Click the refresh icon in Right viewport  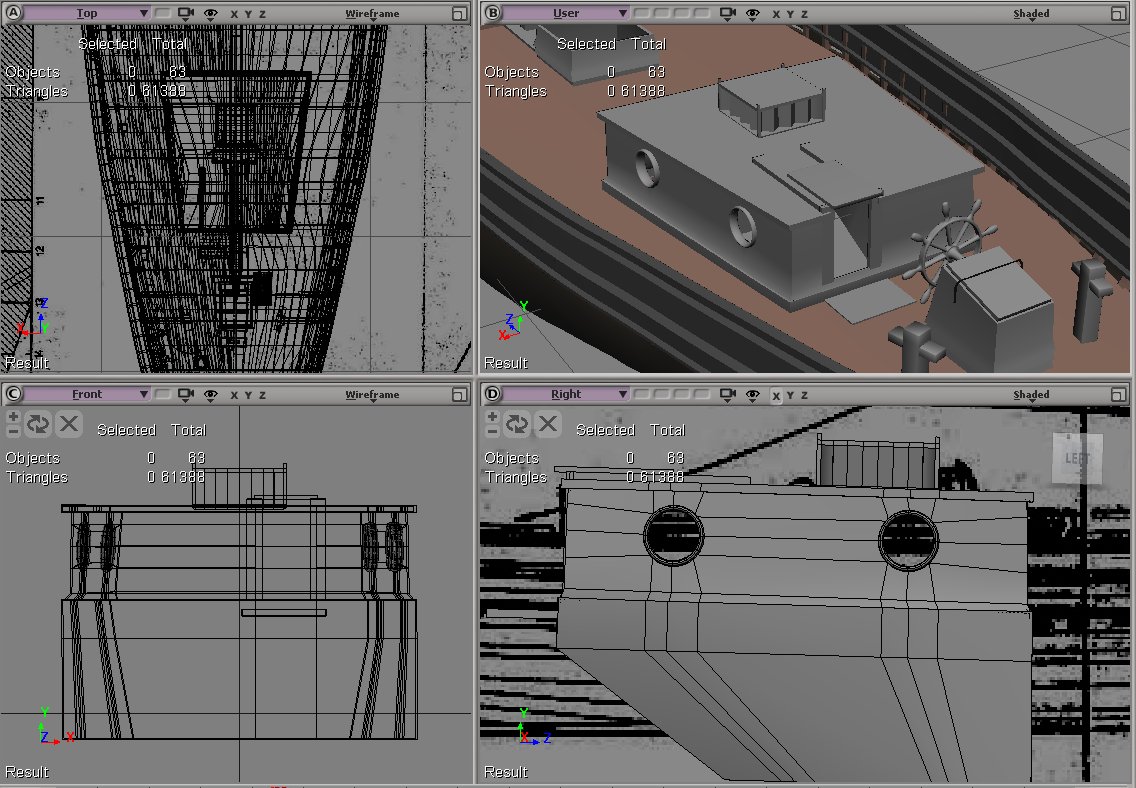[x=517, y=424]
